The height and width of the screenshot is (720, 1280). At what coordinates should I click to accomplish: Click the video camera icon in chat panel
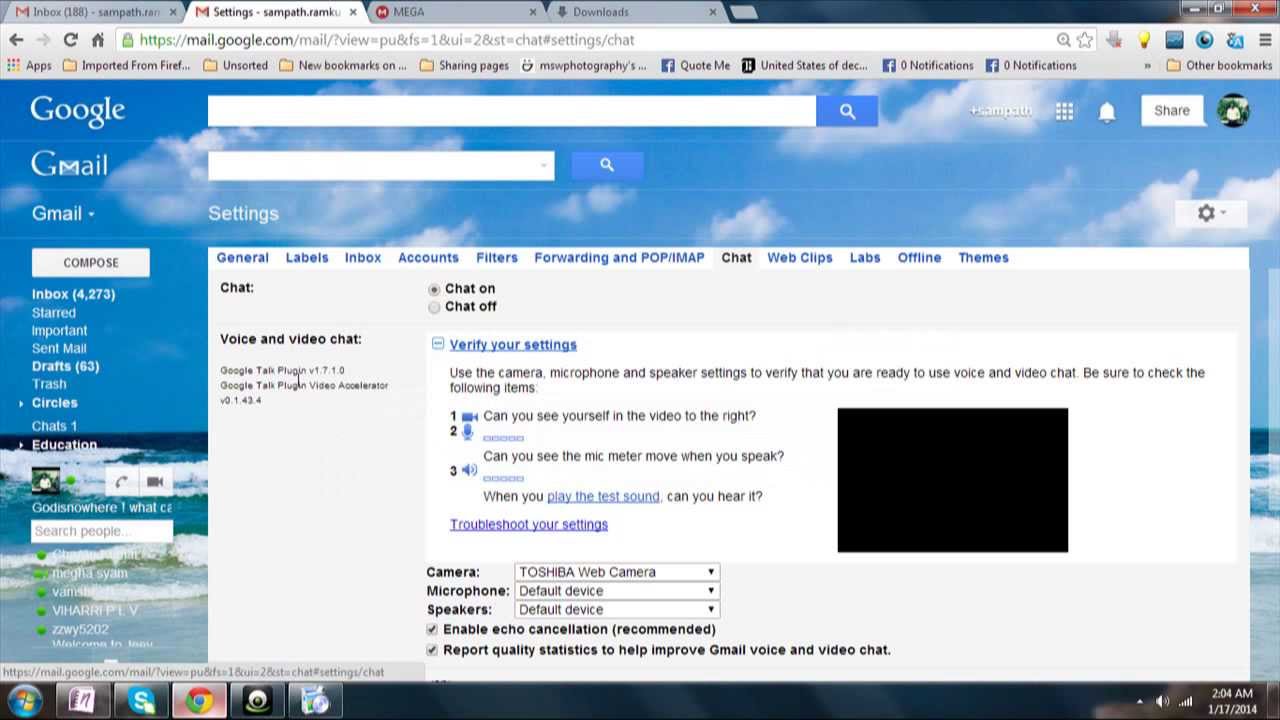(155, 482)
